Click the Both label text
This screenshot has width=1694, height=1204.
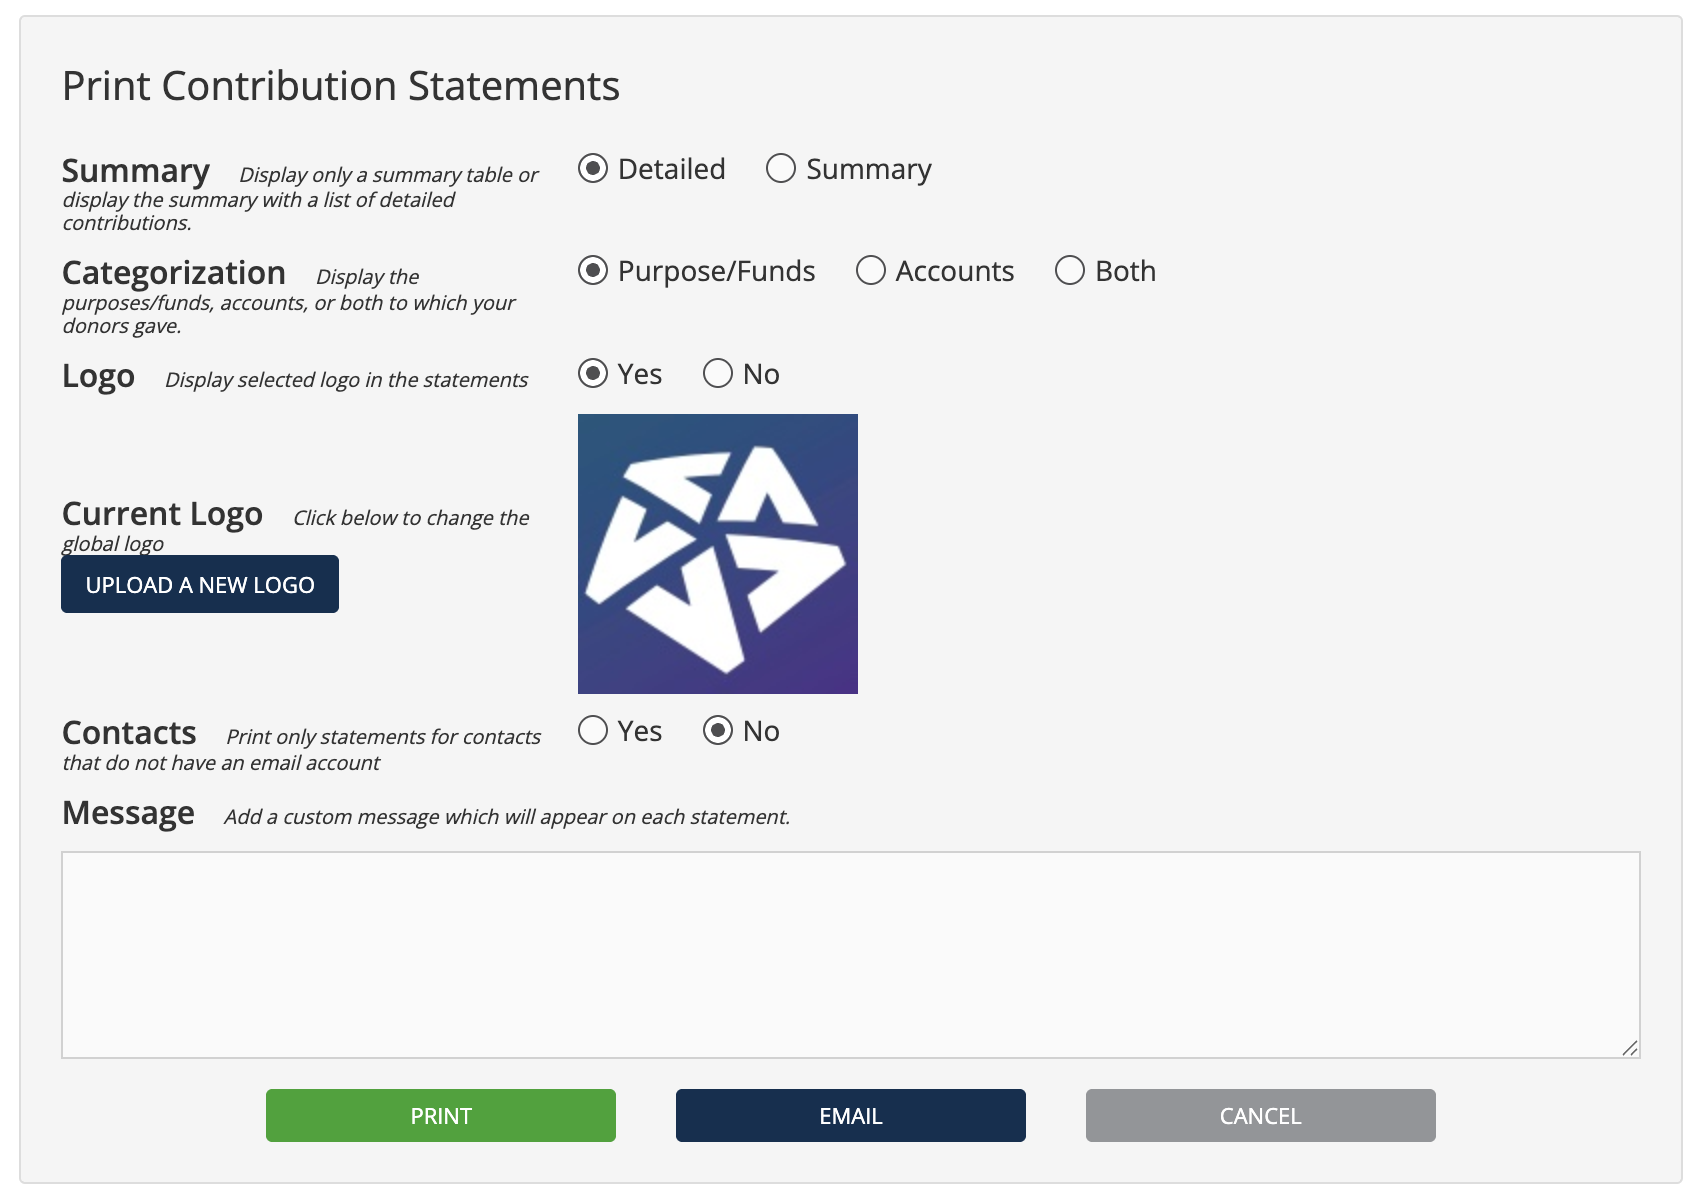coord(1126,271)
